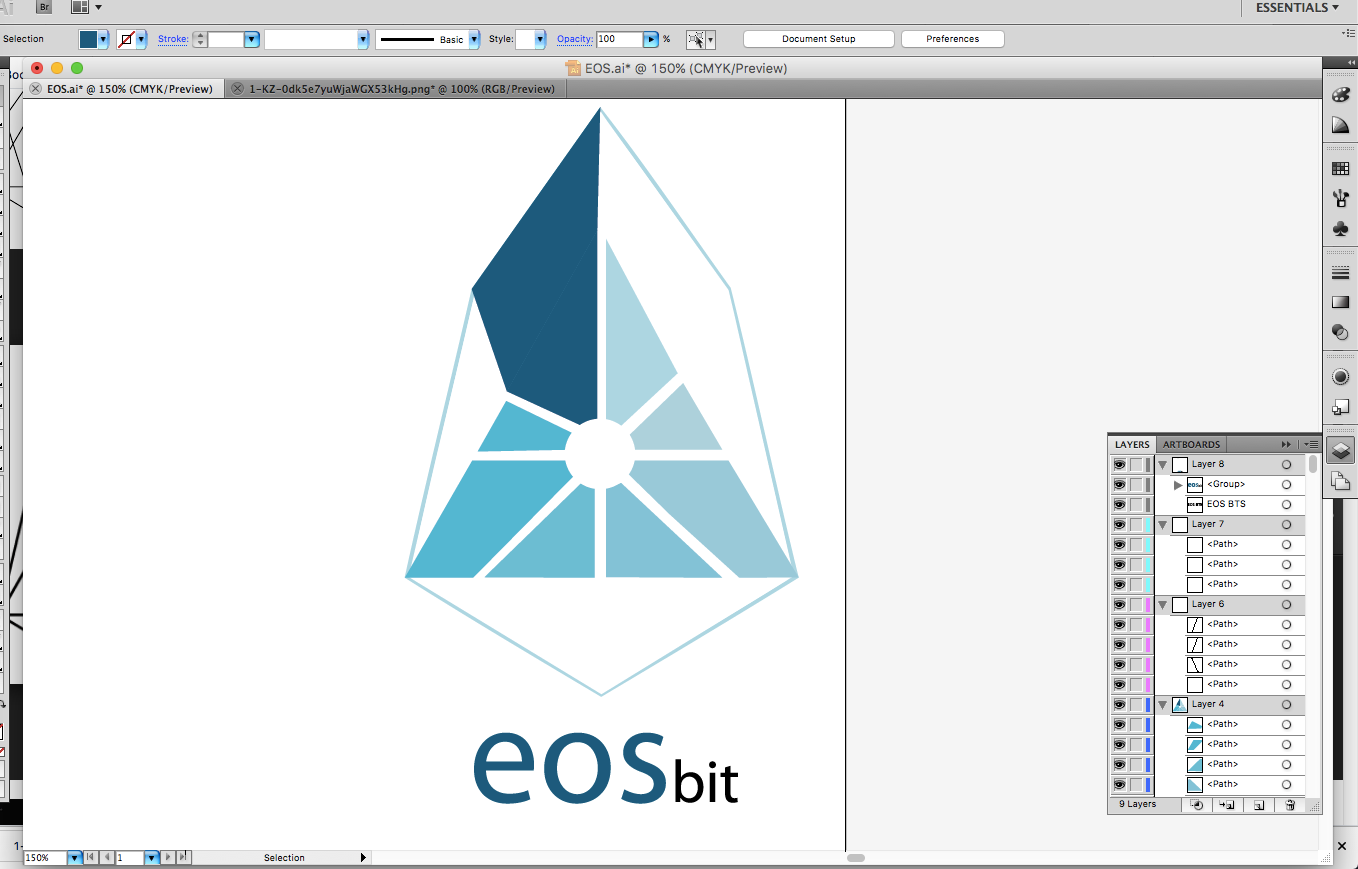Toggle visibility of Layer 6
The height and width of the screenshot is (869, 1358).
[1119, 605]
